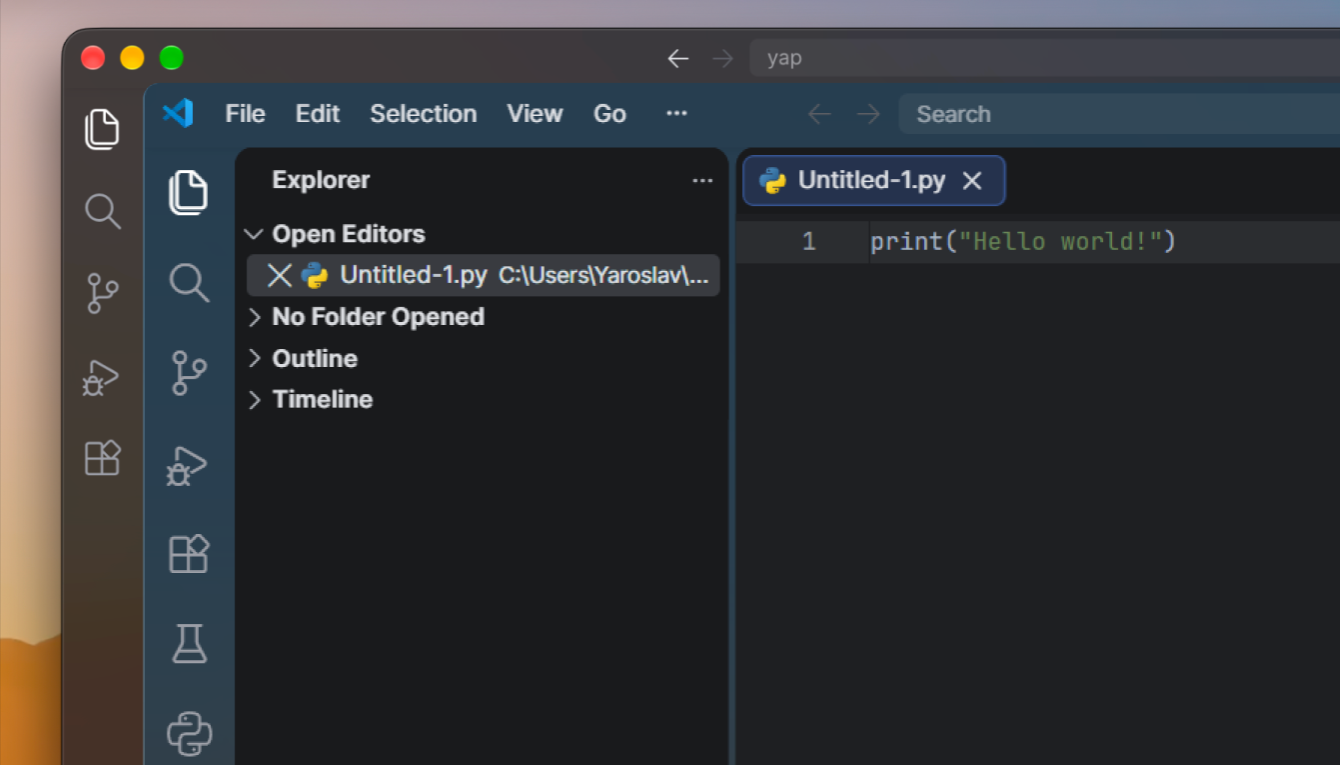The width and height of the screenshot is (1340, 765).
Task: Click the print("Hello world!") code line
Action: (x=1023, y=241)
